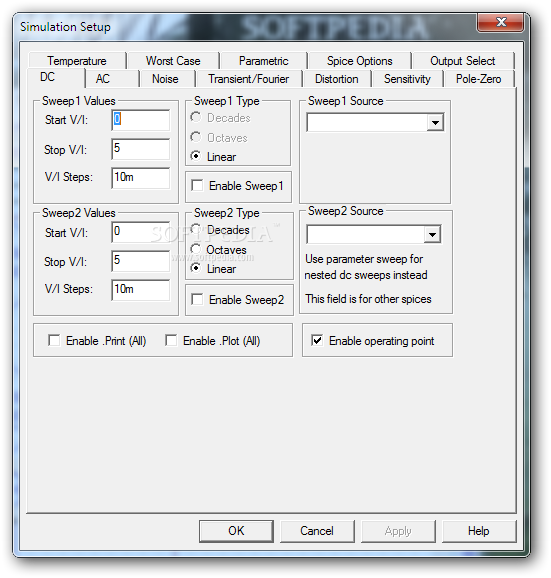Close the Simulation Setup dialog

tap(501, 22)
